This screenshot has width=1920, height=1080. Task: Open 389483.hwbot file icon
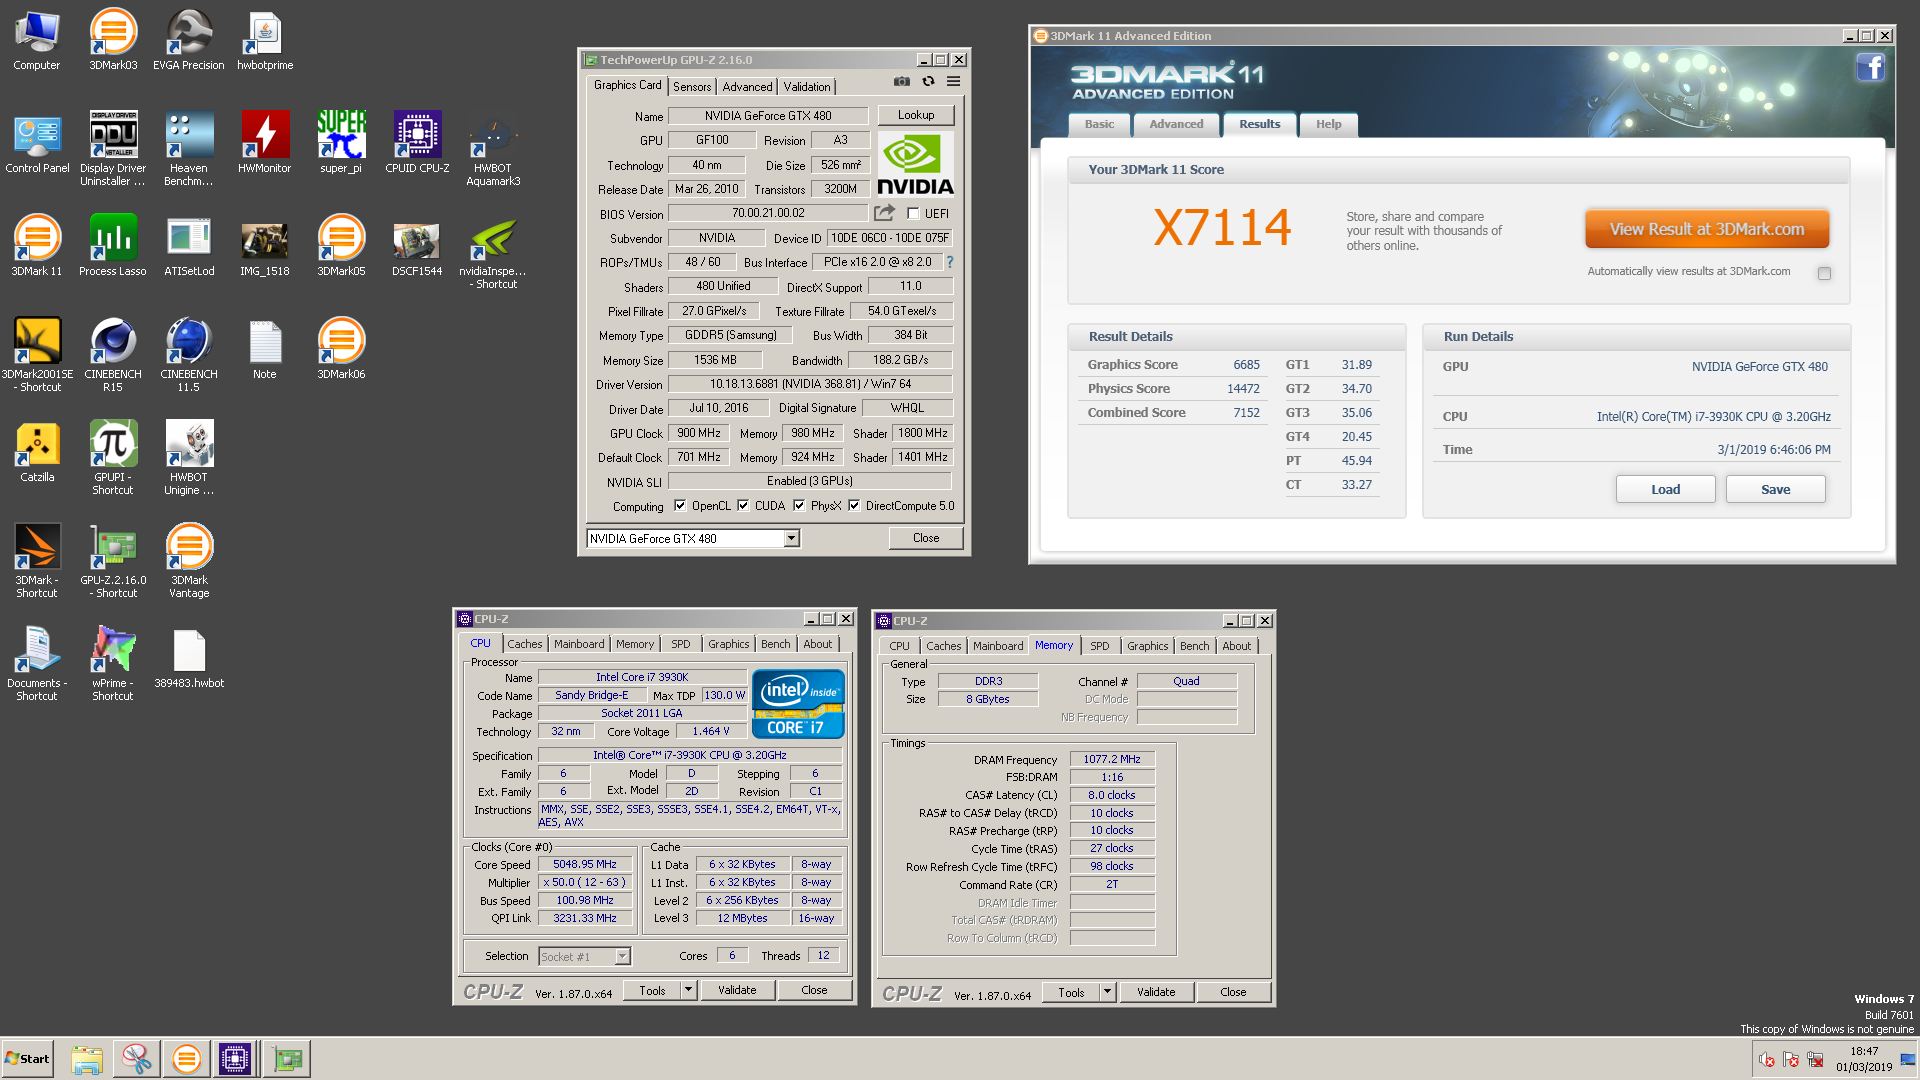click(189, 658)
